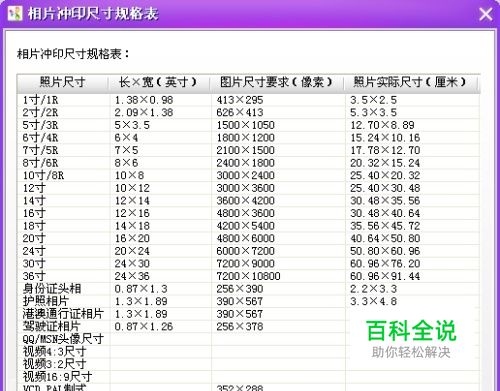Select the 驾驶证相片 row
Screen dimensions: 500x391
tap(248, 326)
